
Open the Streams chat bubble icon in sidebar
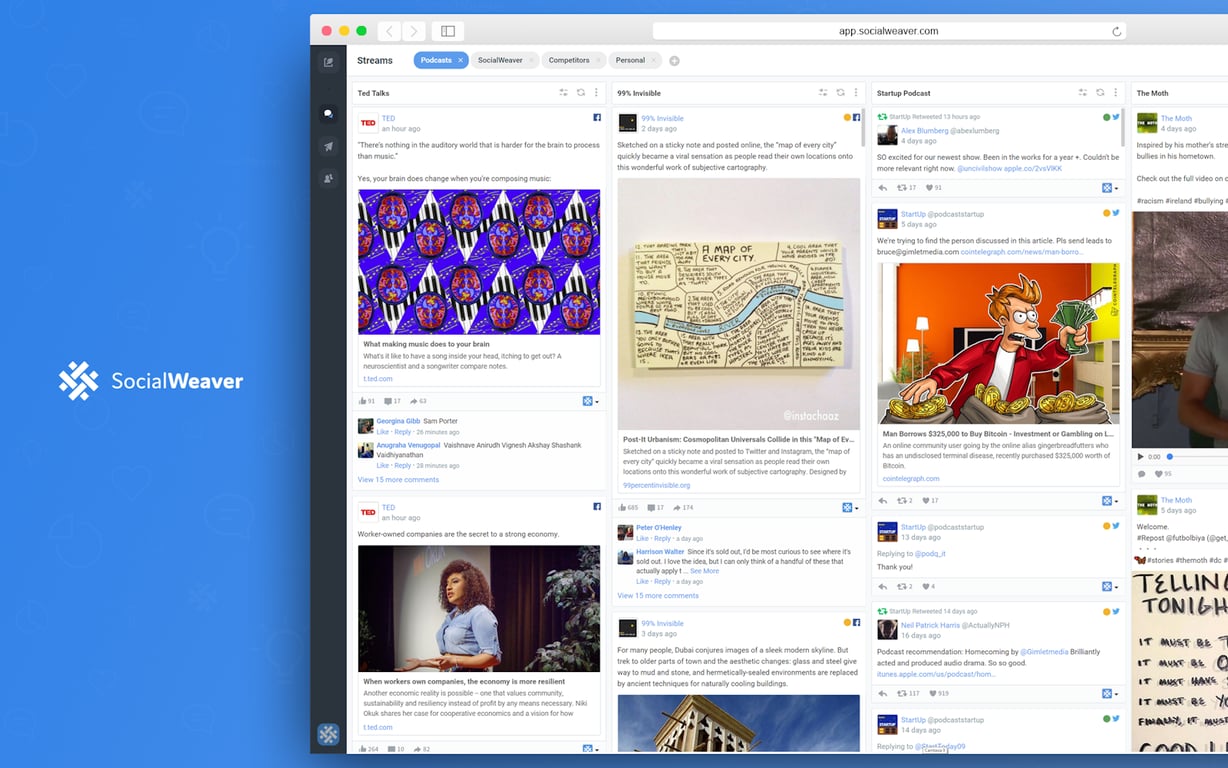[328, 113]
